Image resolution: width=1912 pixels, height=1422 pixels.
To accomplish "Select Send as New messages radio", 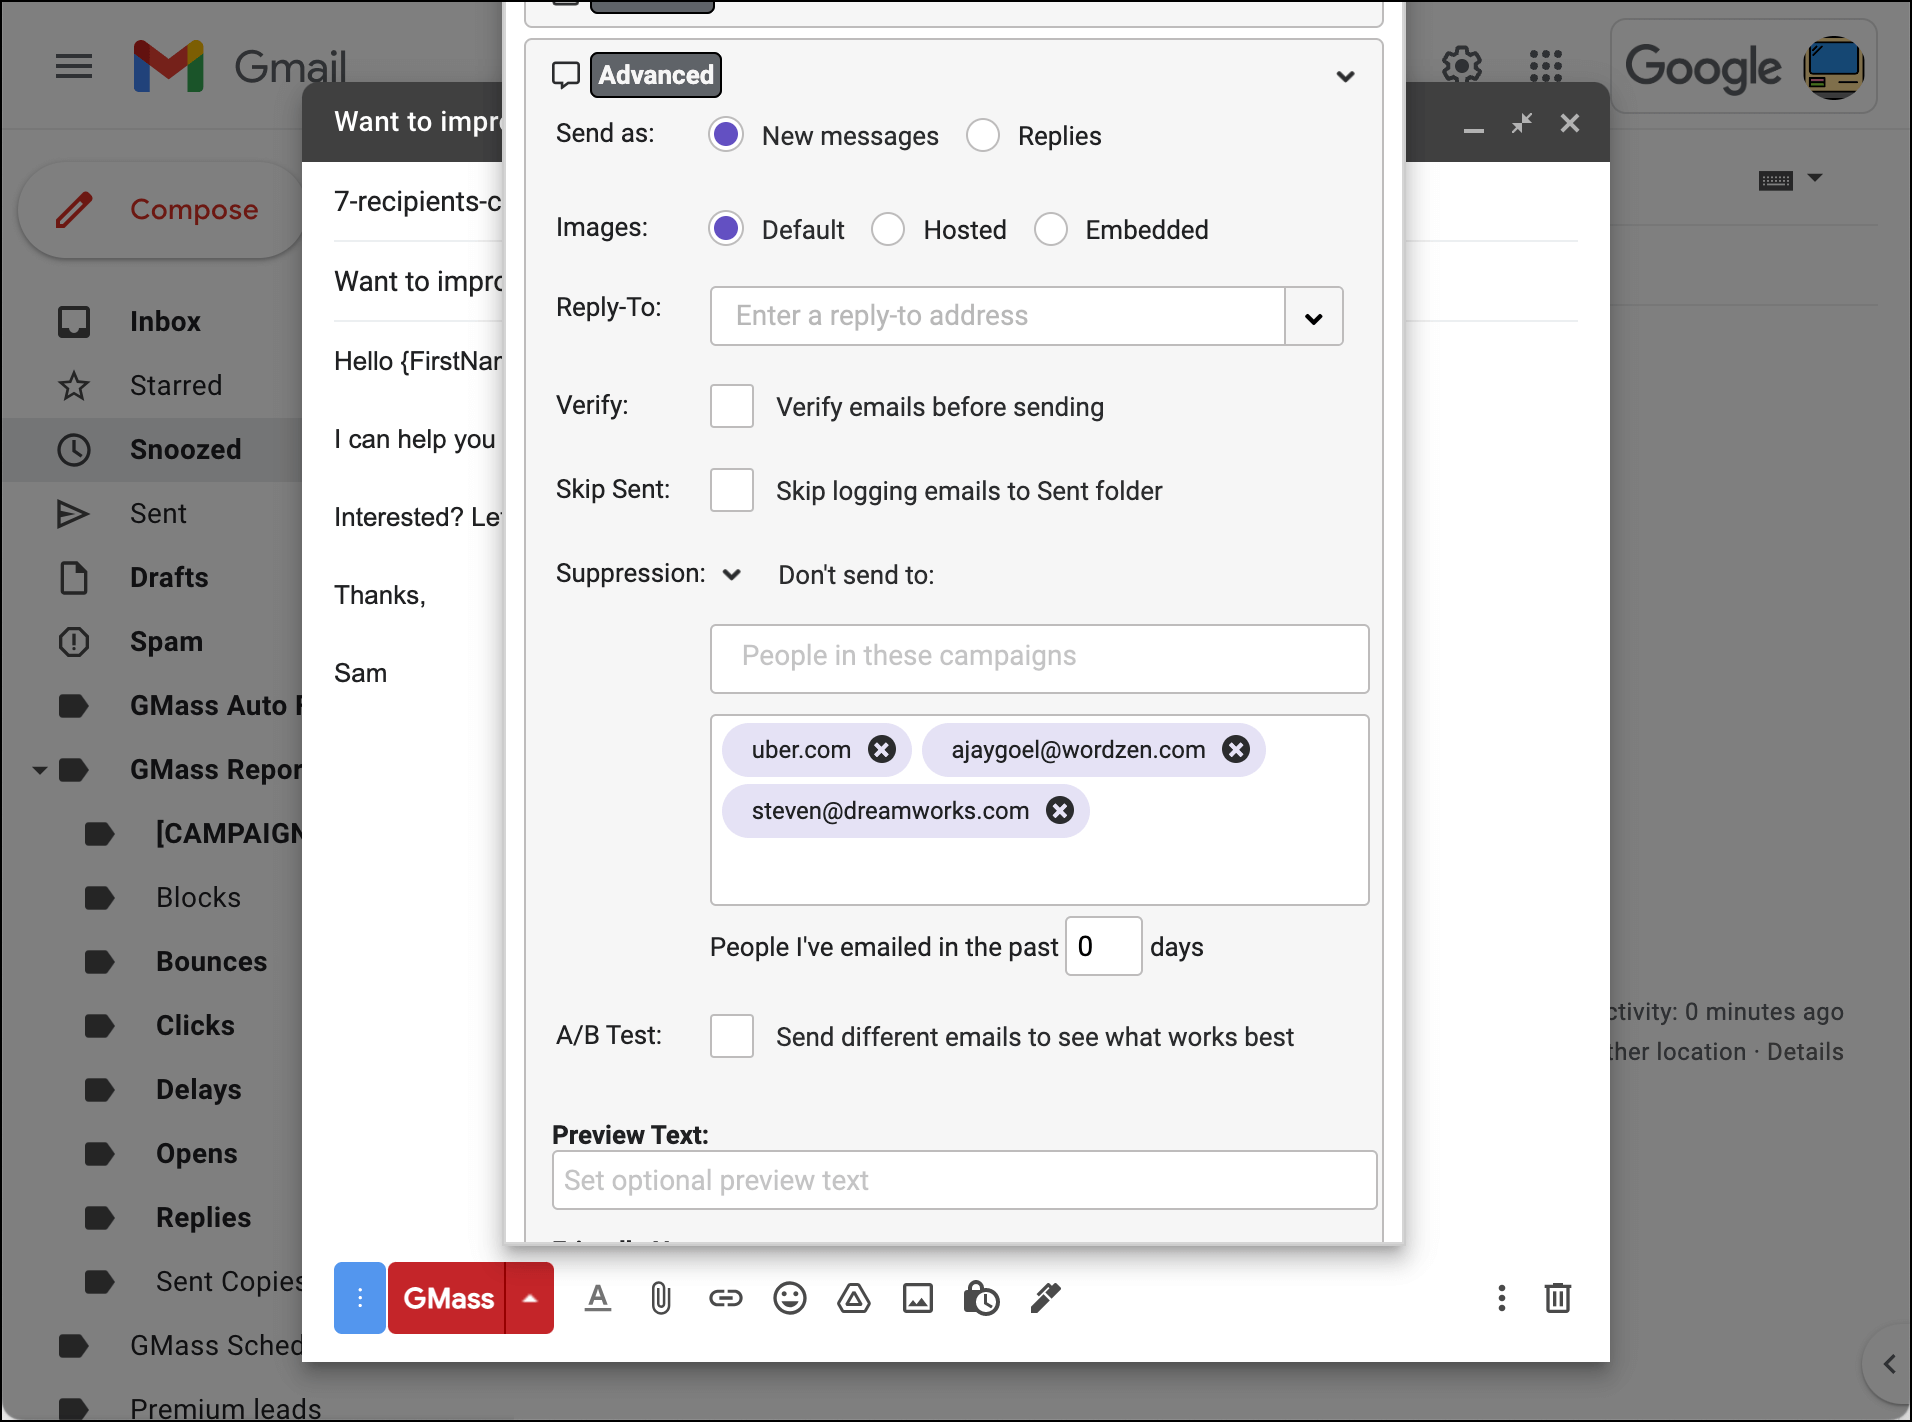I will coord(726,134).
